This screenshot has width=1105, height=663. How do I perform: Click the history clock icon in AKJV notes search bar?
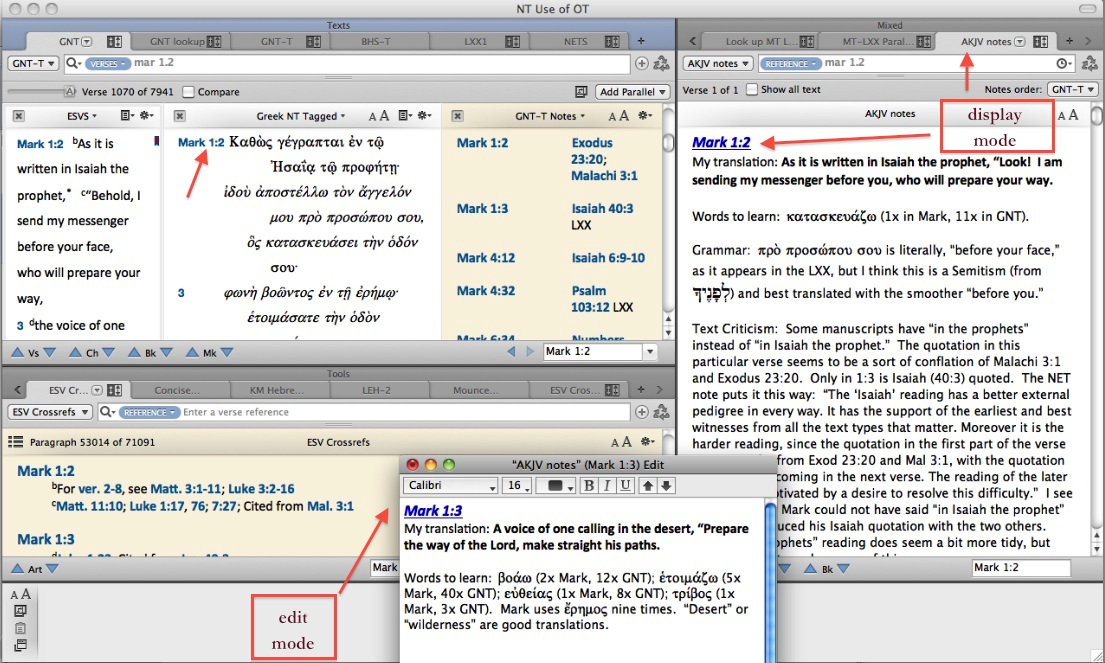click(x=1059, y=61)
